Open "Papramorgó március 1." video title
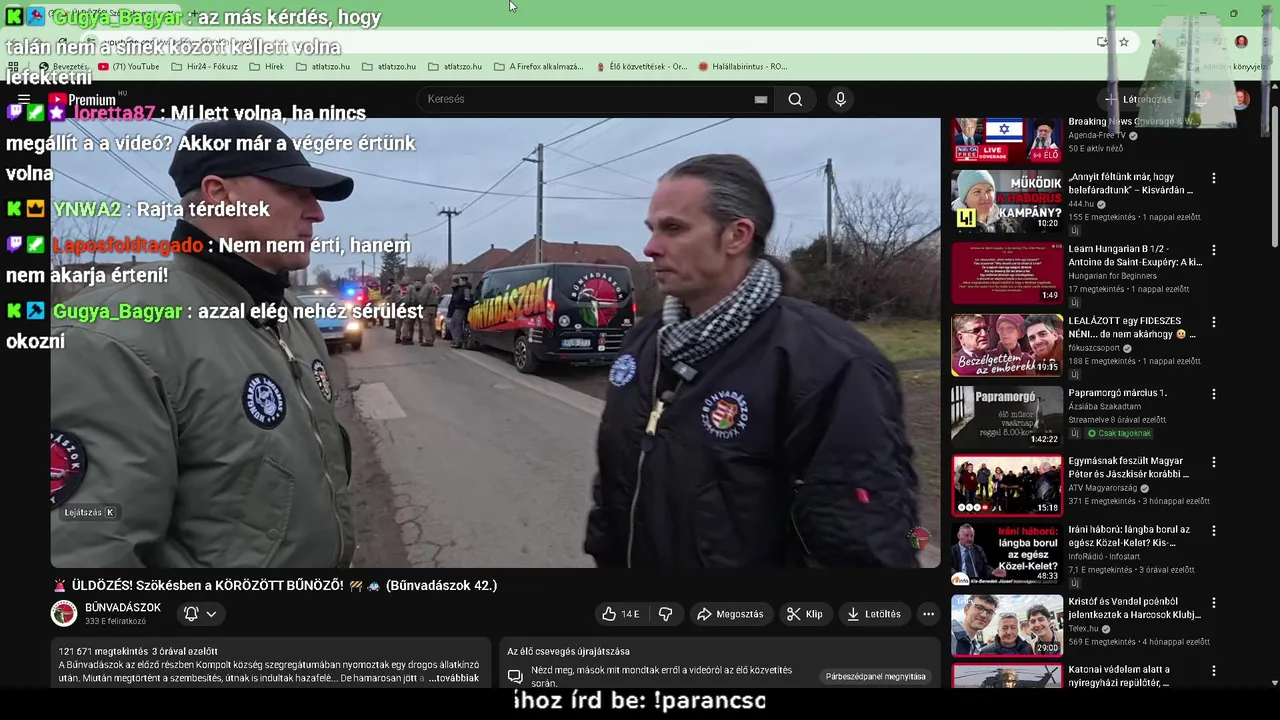The height and width of the screenshot is (720, 1280). [x=1117, y=393]
